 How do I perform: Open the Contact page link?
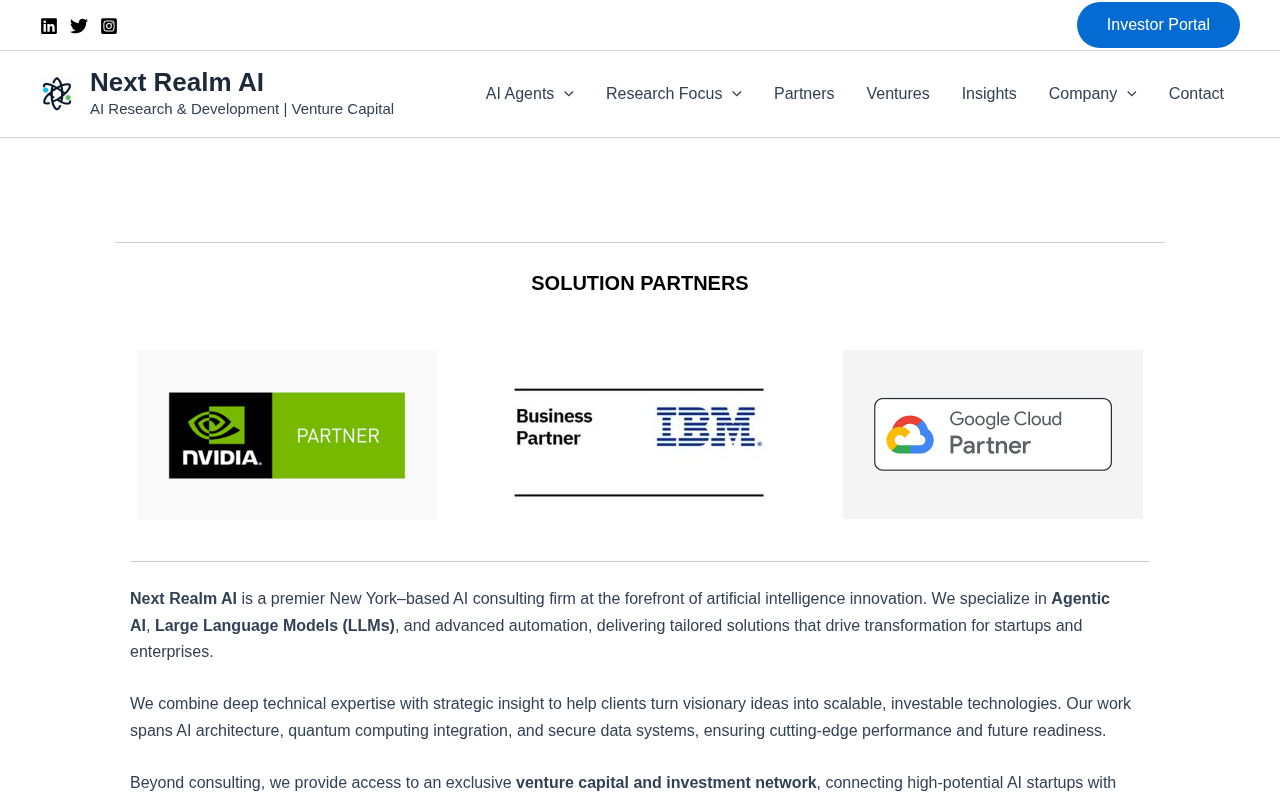pyautogui.click(x=1196, y=94)
